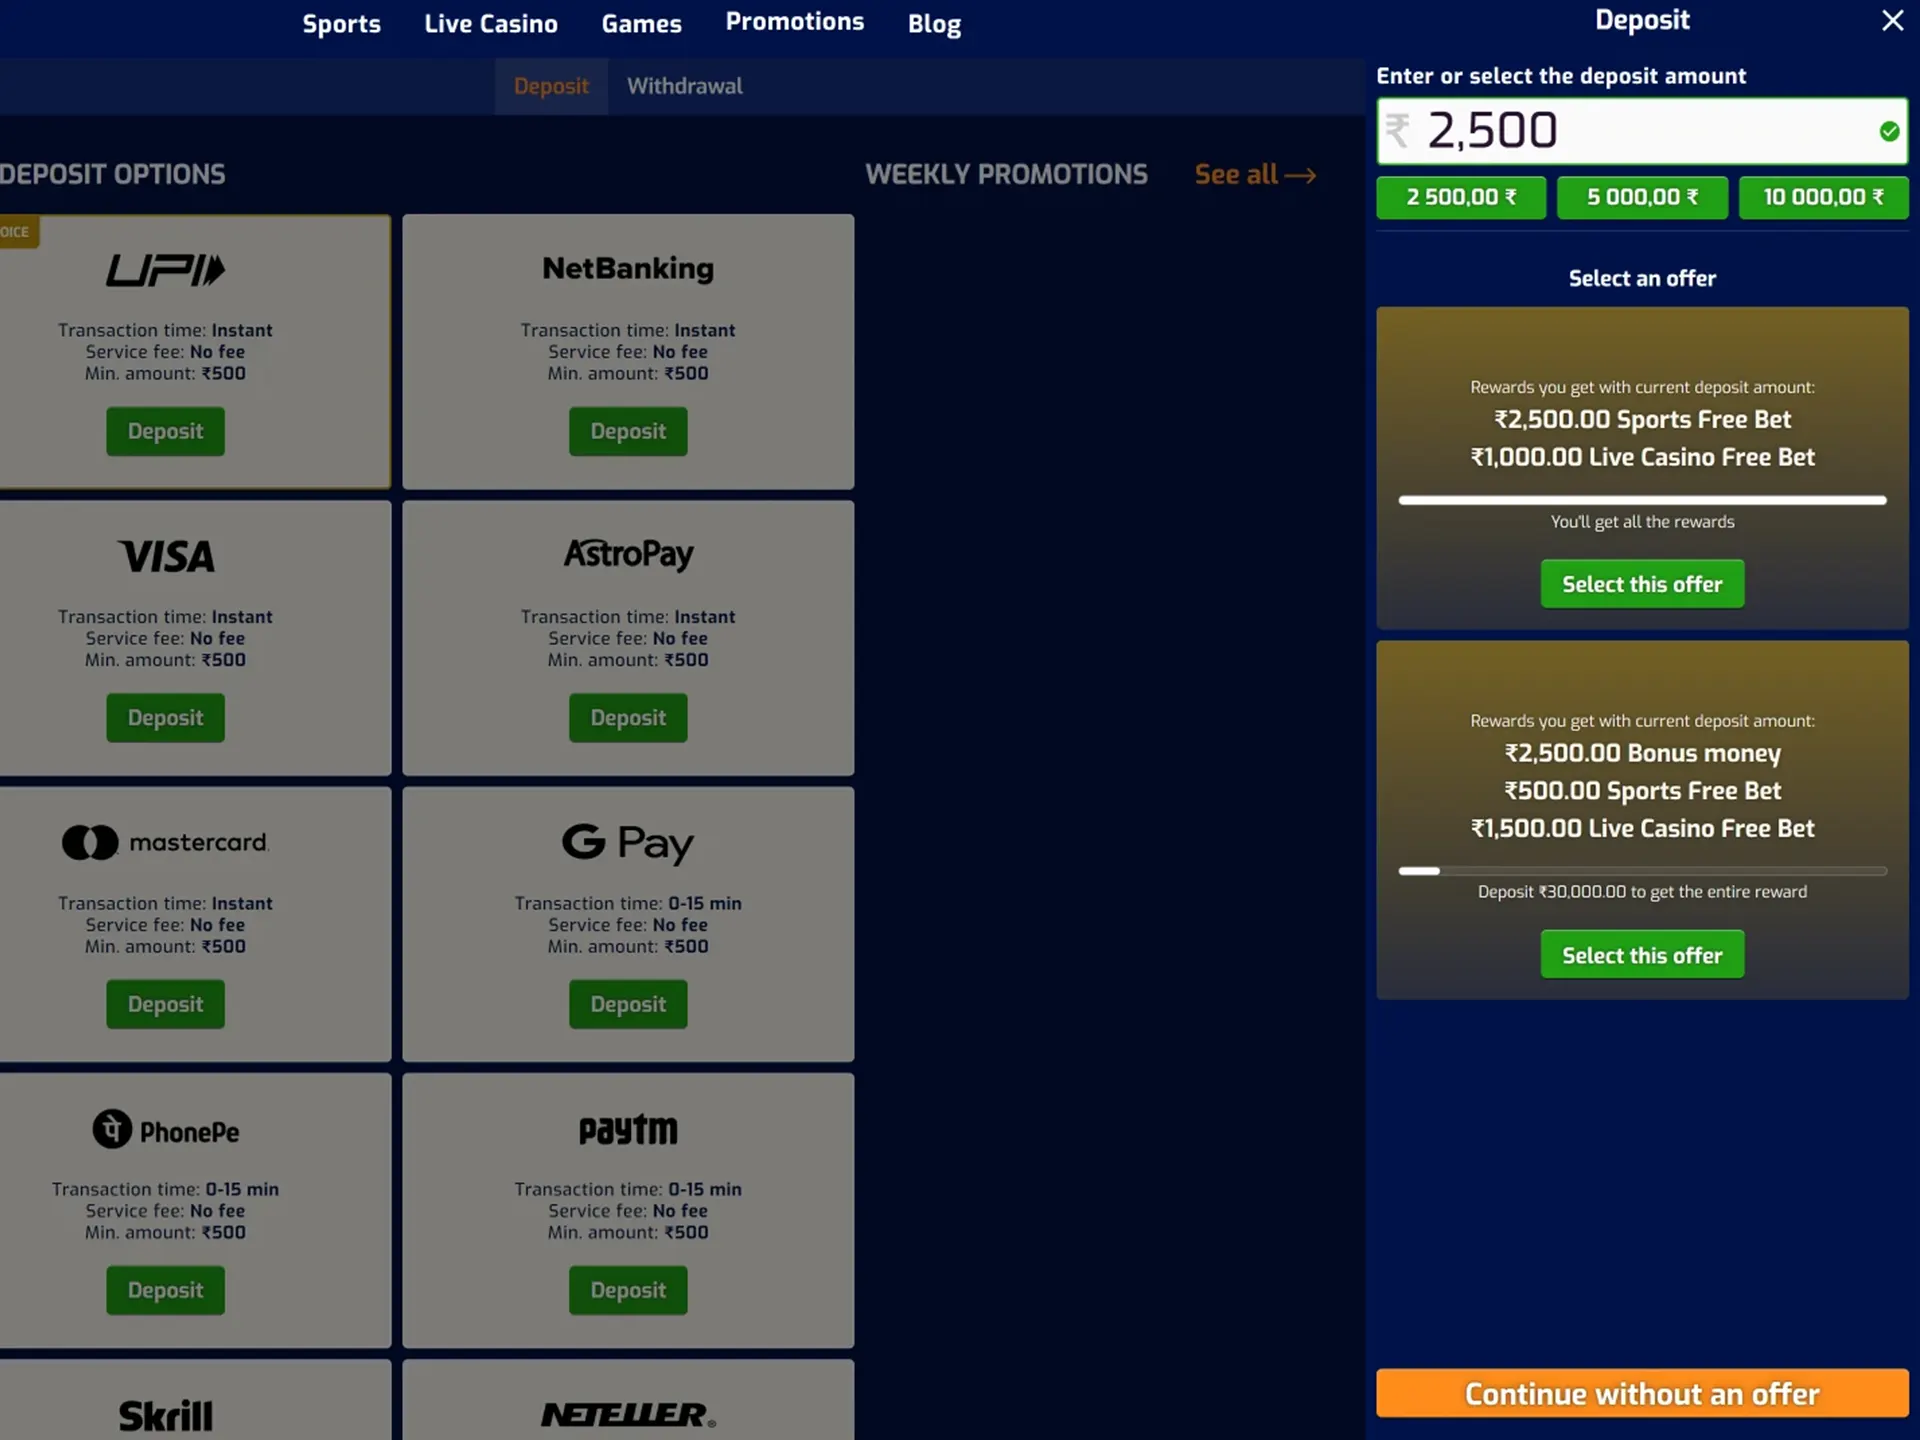The width and height of the screenshot is (1920, 1440).
Task: Select 5,000 ₹ quick deposit amount
Action: 1642,197
